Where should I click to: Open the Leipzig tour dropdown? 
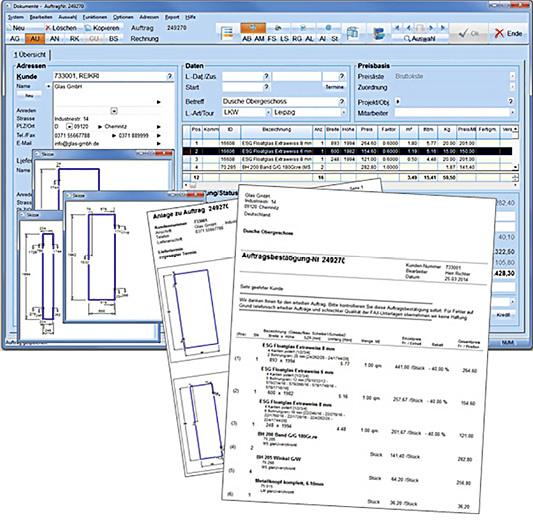[x=344, y=112]
